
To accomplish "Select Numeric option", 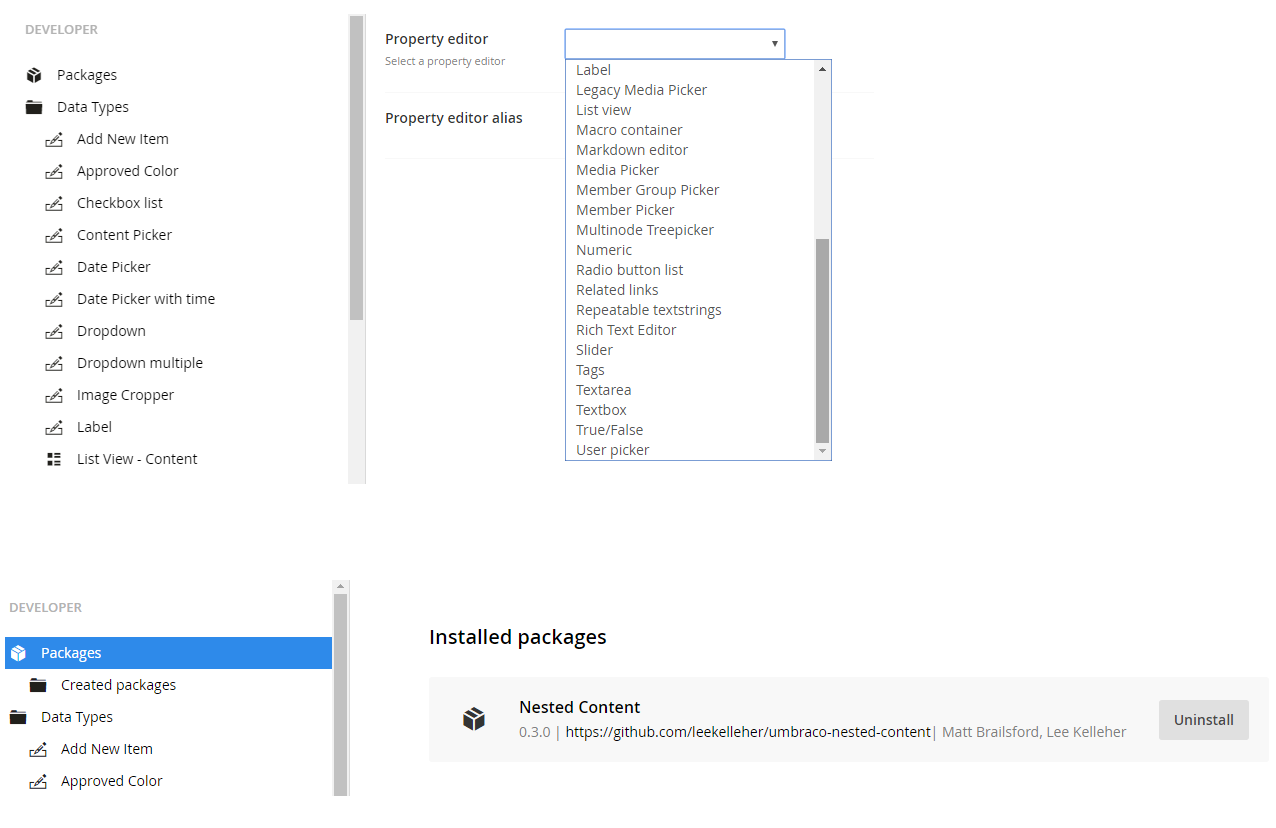I will click(x=604, y=250).
